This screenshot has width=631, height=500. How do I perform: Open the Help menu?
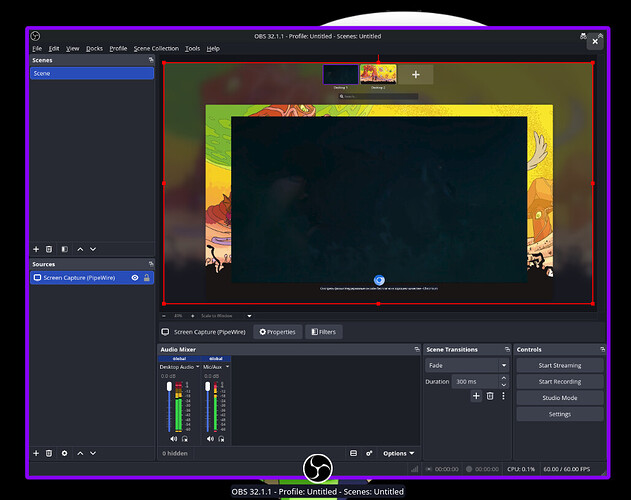coord(213,48)
